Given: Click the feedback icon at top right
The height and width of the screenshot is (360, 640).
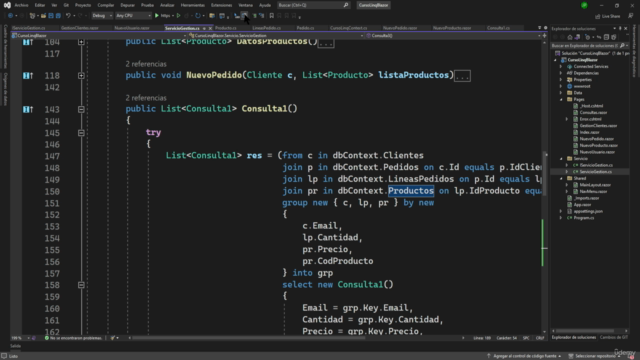Looking at the screenshot, I should coord(631,16).
